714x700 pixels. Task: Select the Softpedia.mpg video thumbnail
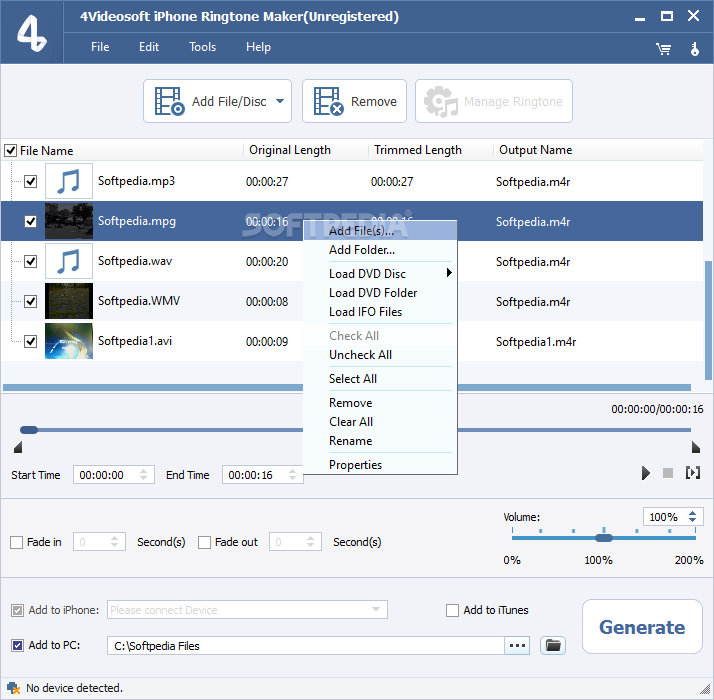[x=69, y=221]
